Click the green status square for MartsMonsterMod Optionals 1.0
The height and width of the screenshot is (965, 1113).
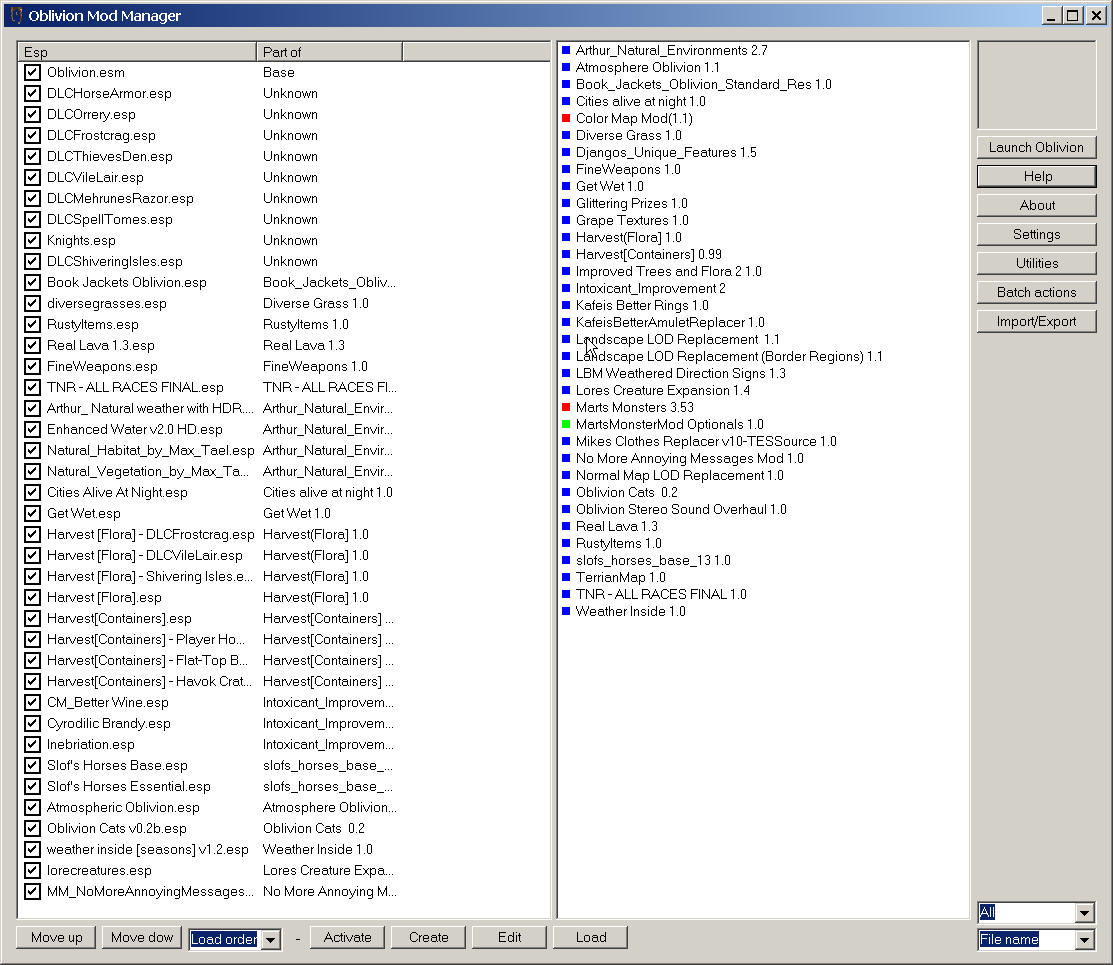click(x=566, y=424)
